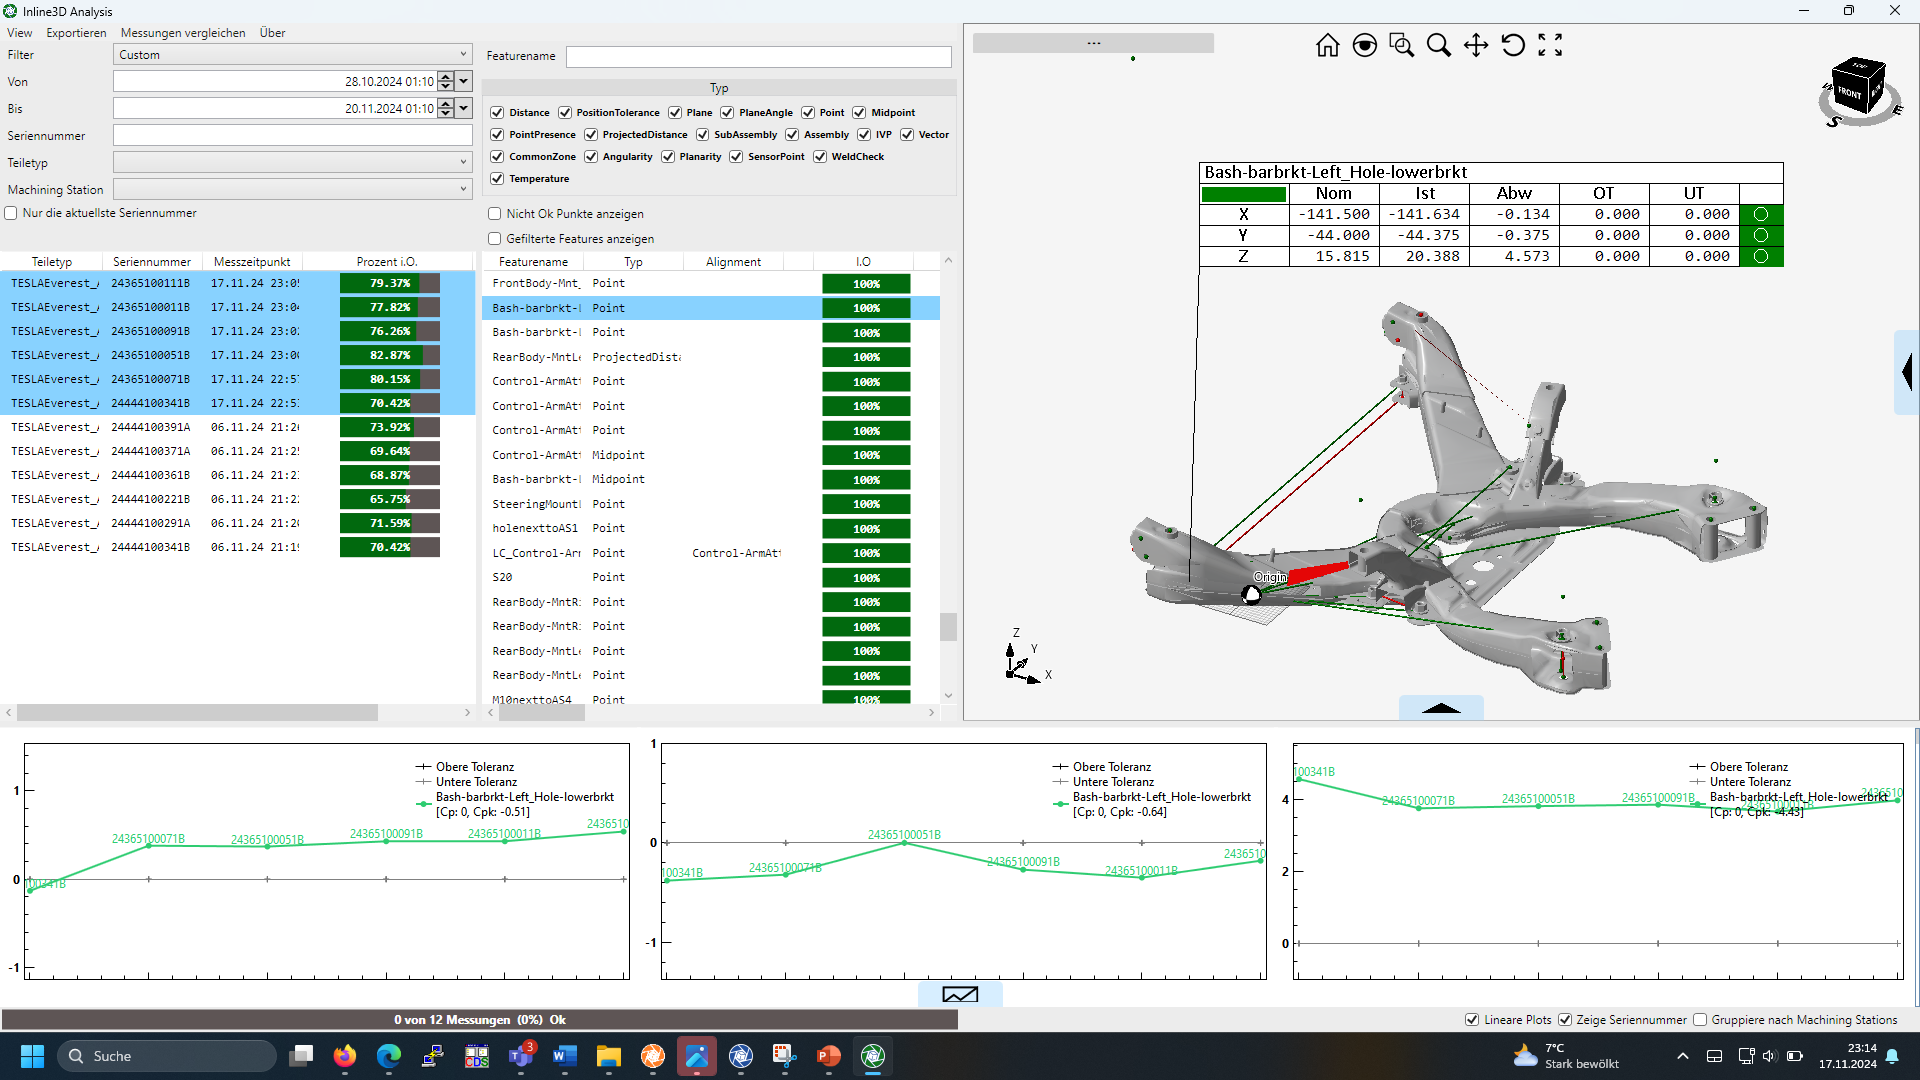
Task: Select the zoom-to-region tool icon
Action: pyautogui.click(x=1401, y=45)
